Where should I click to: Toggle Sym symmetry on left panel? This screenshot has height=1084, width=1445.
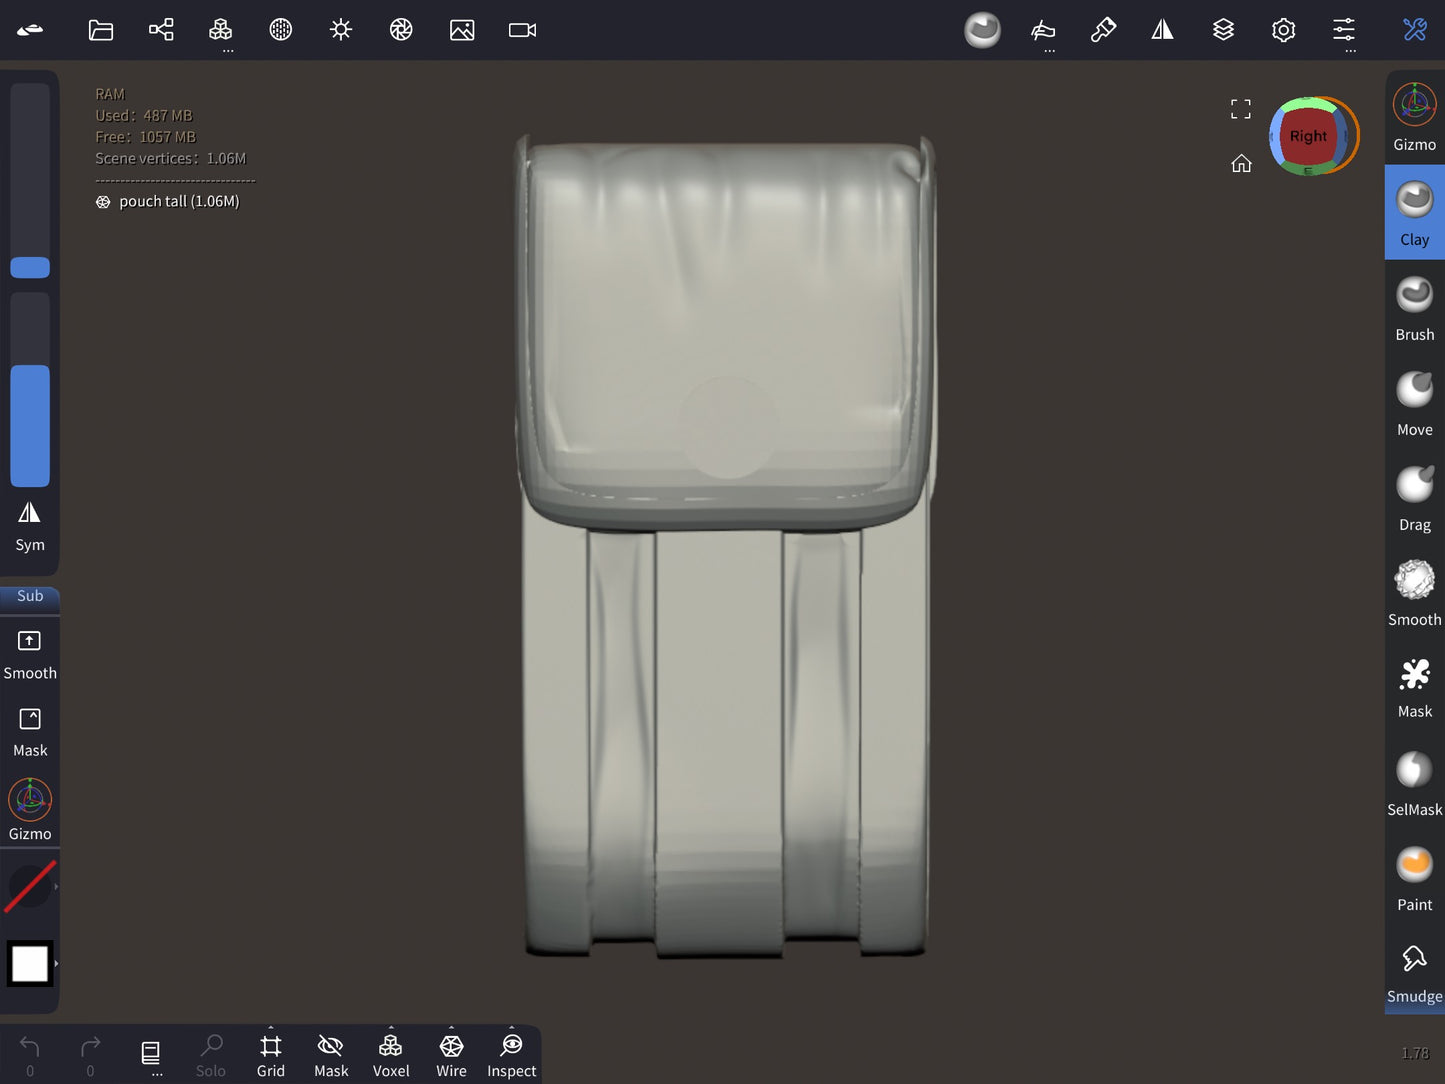(x=30, y=527)
